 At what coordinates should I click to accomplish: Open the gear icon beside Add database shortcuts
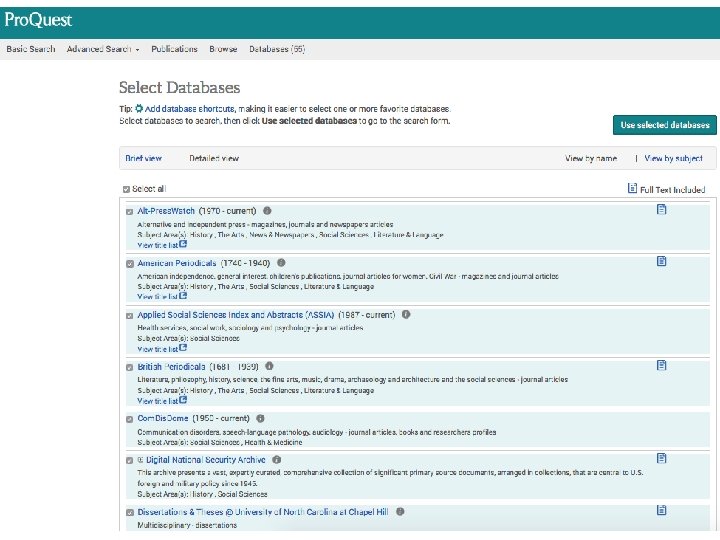tap(139, 109)
